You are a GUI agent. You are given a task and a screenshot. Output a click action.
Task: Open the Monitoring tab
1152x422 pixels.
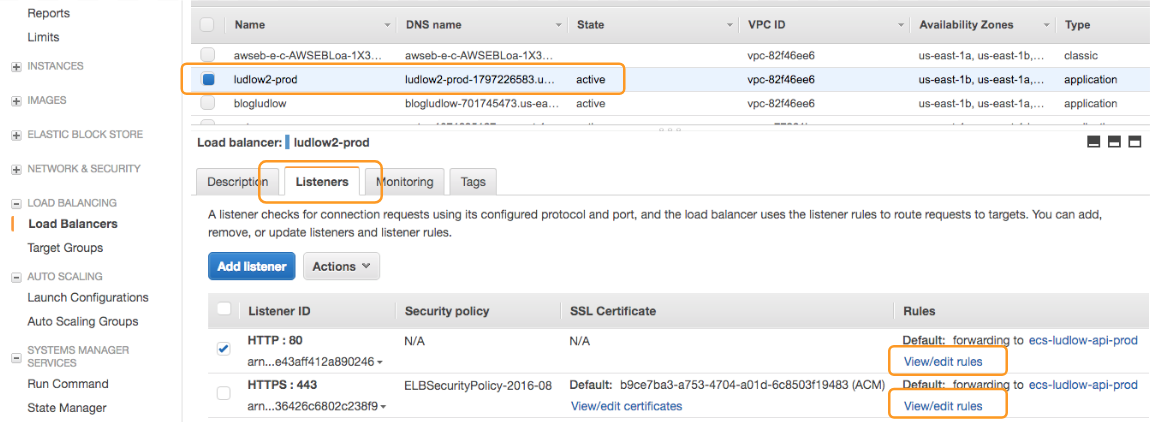tap(404, 182)
